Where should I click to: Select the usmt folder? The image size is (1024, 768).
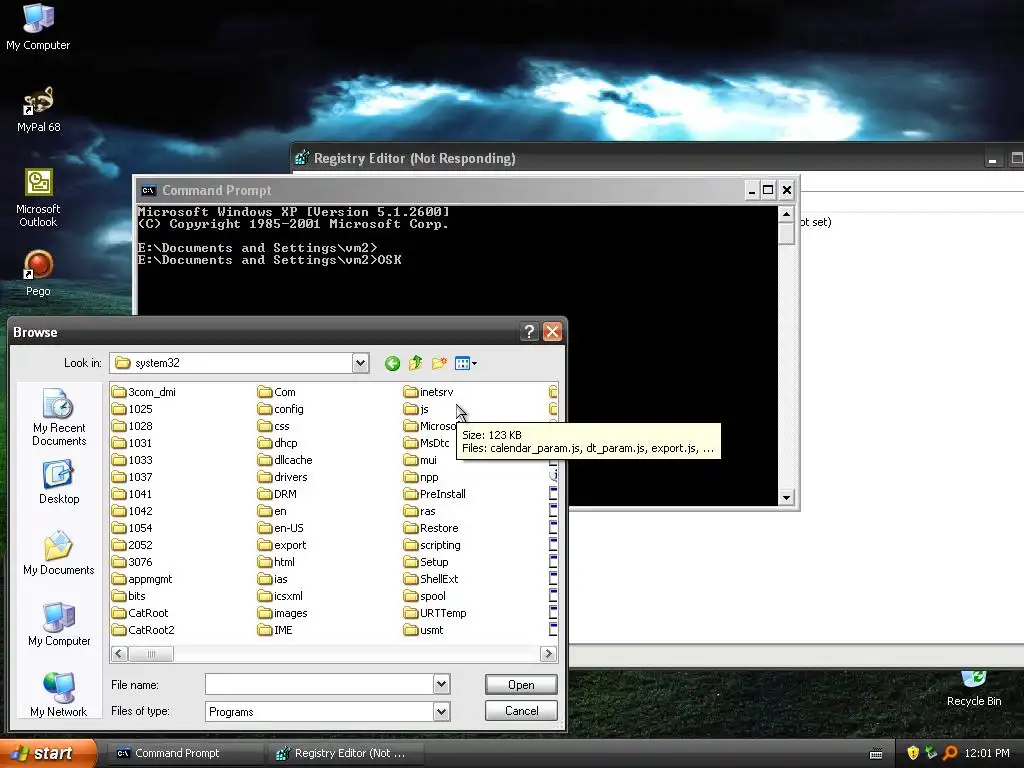tap(423, 630)
